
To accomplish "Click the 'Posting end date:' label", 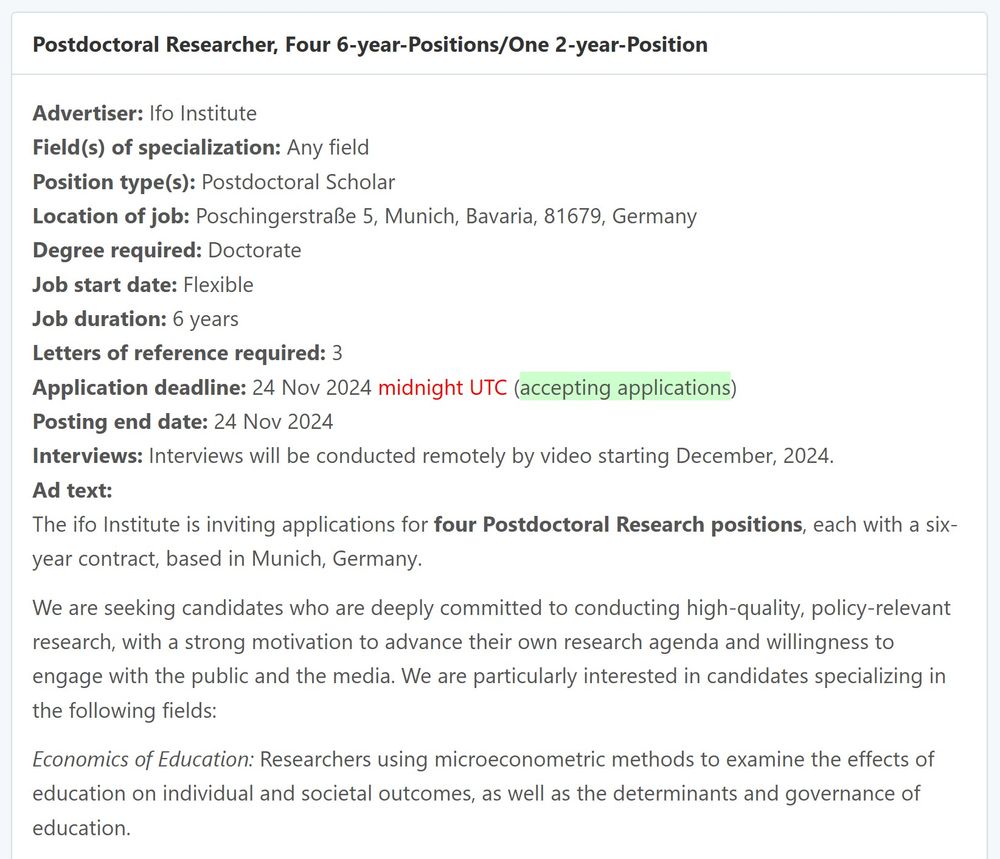I will [x=121, y=422].
